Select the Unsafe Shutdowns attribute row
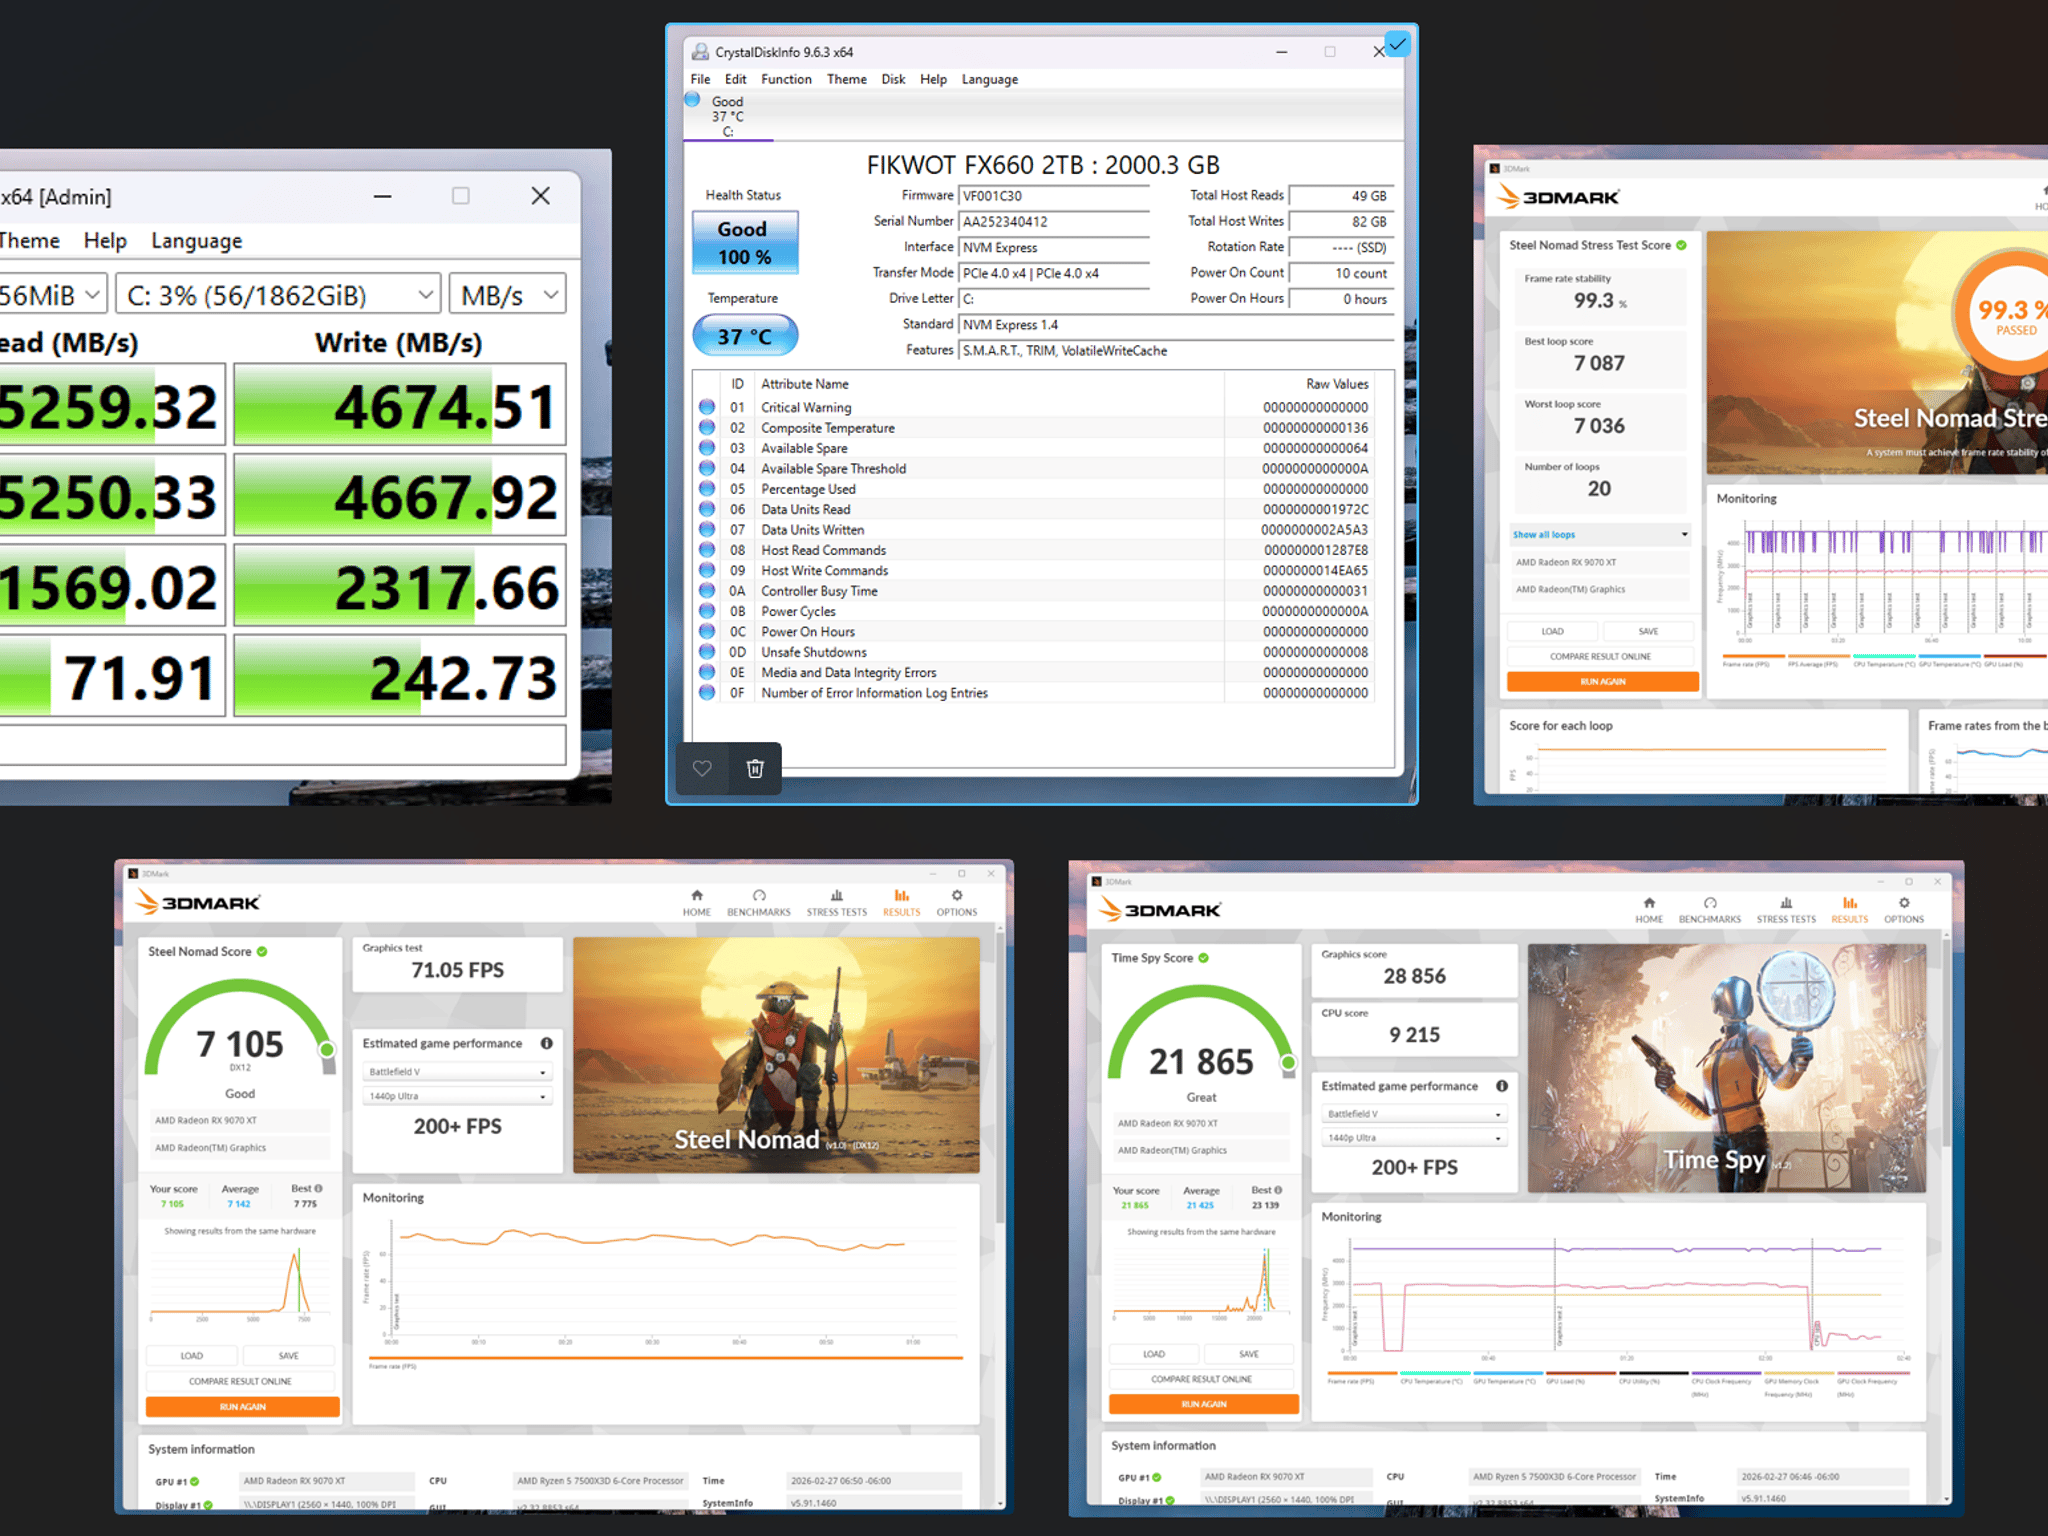Image resolution: width=2048 pixels, height=1536 pixels. [1034, 652]
